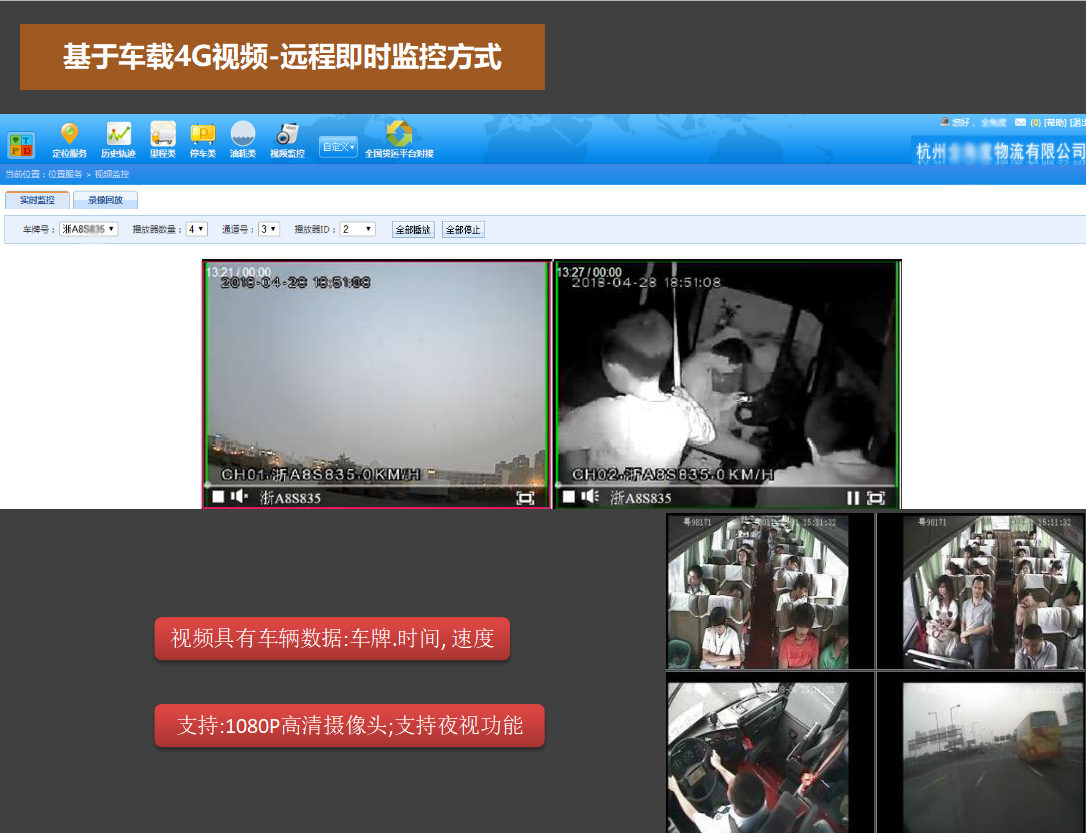Make the left CH01 video fullscreen

pyautogui.click(x=525, y=498)
